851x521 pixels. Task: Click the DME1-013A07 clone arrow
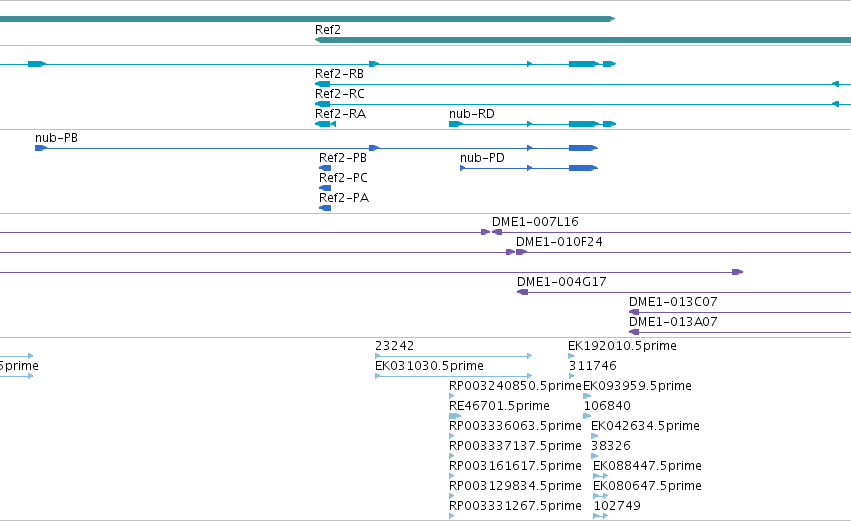click(x=634, y=333)
